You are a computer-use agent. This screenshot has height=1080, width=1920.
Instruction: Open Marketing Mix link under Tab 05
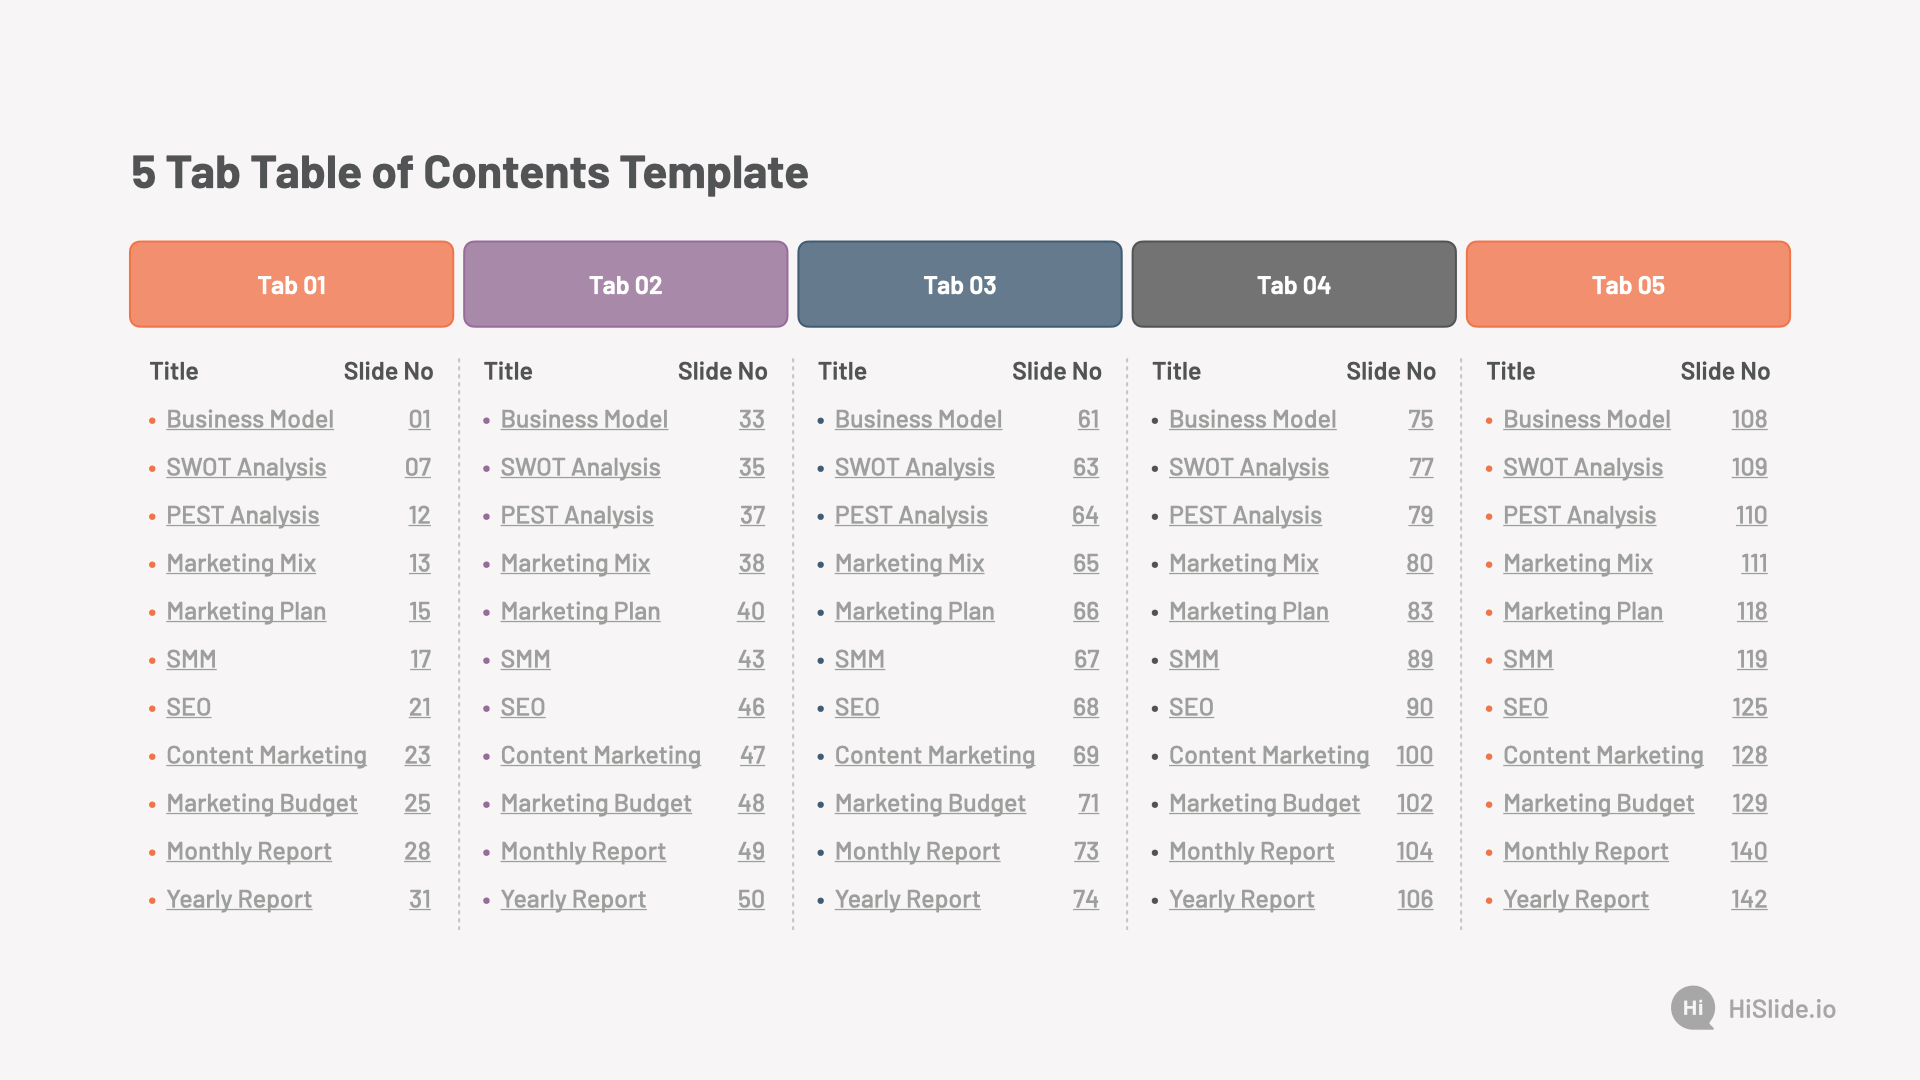pos(1577,563)
